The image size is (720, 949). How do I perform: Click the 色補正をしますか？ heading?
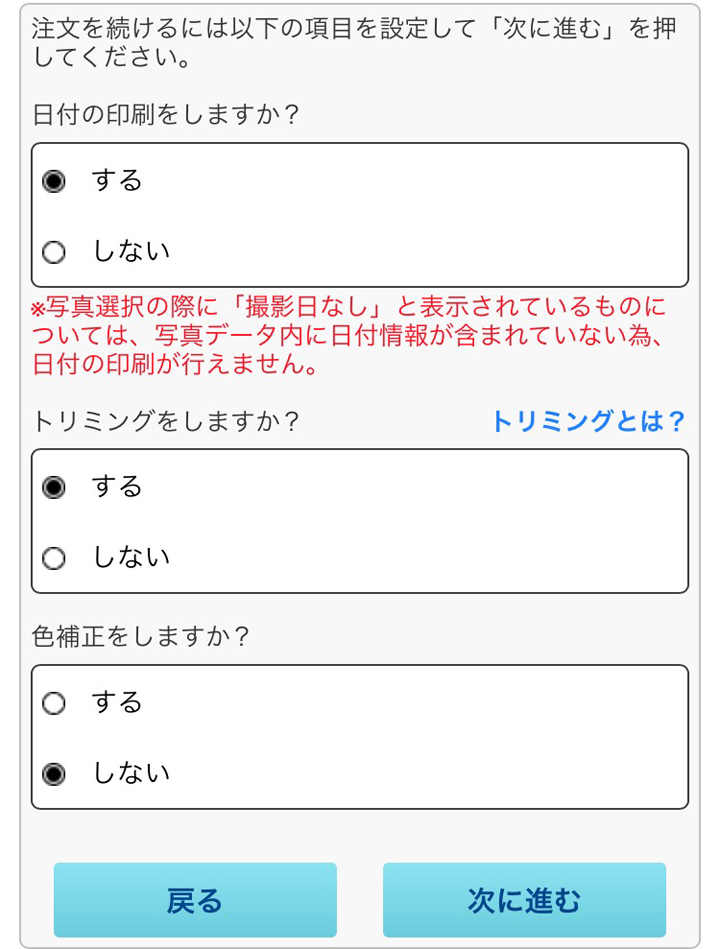(x=140, y=637)
